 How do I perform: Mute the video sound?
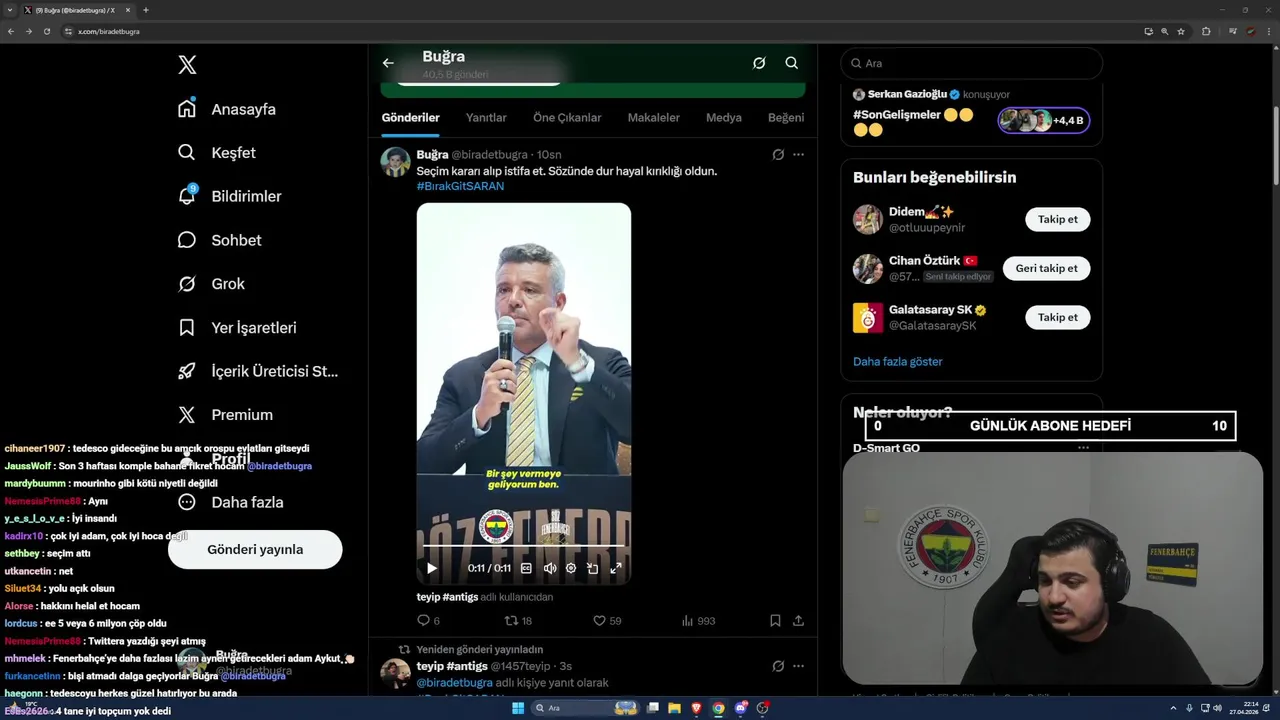[549, 568]
